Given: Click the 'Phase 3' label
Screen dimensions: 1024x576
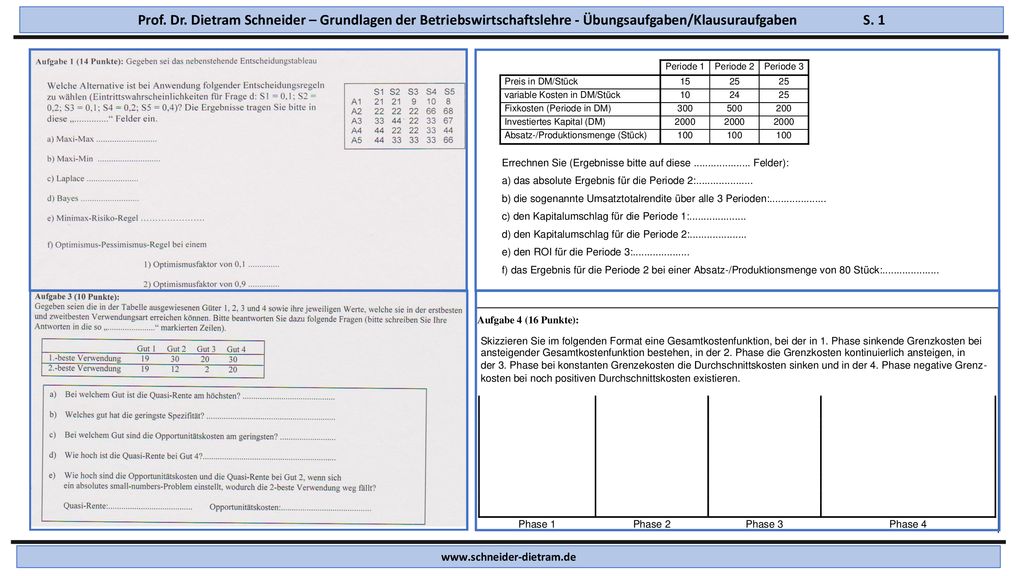Looking at the screenshot, I should point(764,524).
